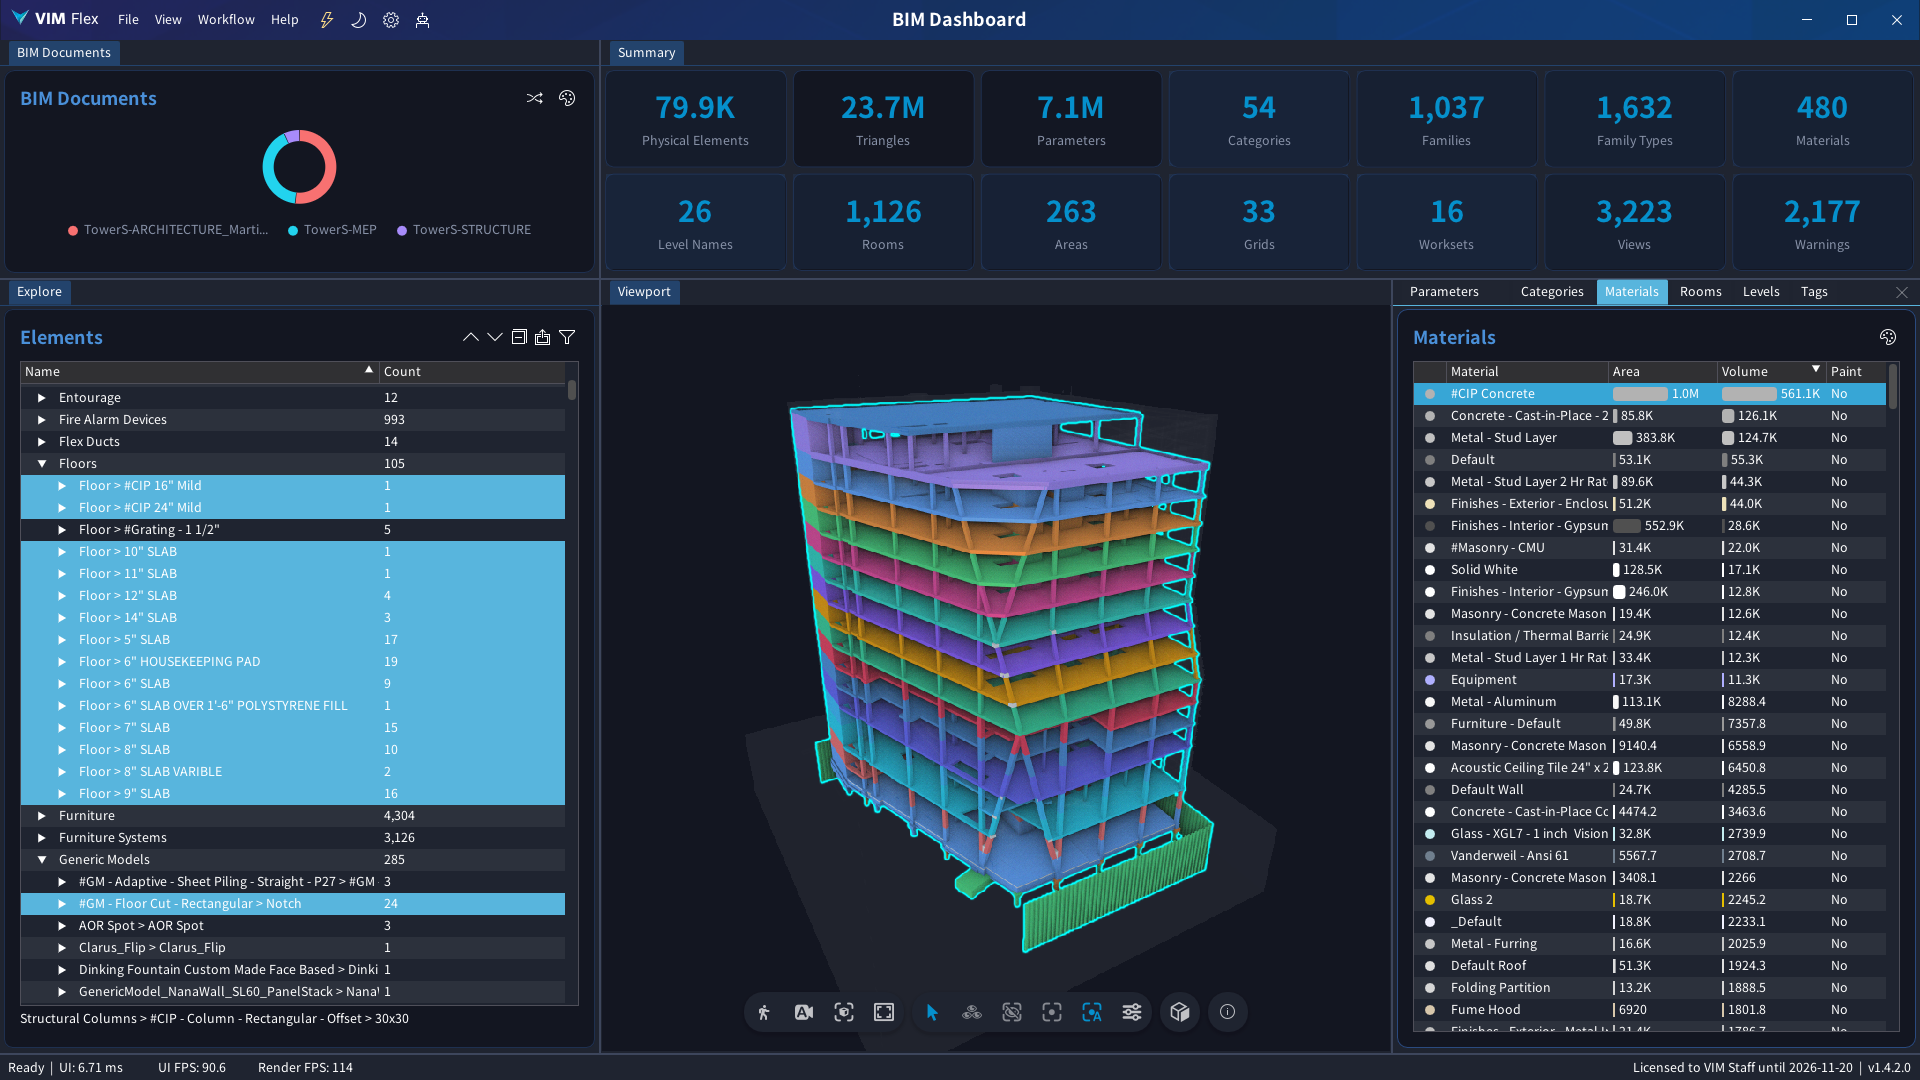Image resolution: width=1920 pixels, height=1080 pixels.
Task: Click the shuffle icon in BIM Documents panel
Action: (535, 98)
